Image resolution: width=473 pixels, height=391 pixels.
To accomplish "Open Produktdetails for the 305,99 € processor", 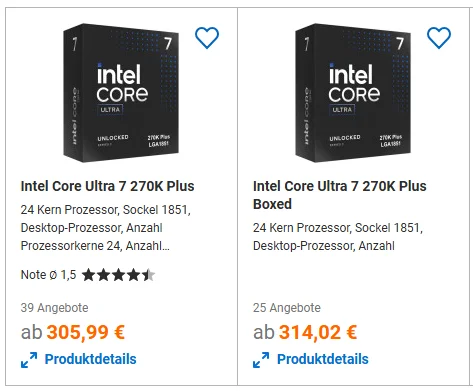I will (90, 359).
